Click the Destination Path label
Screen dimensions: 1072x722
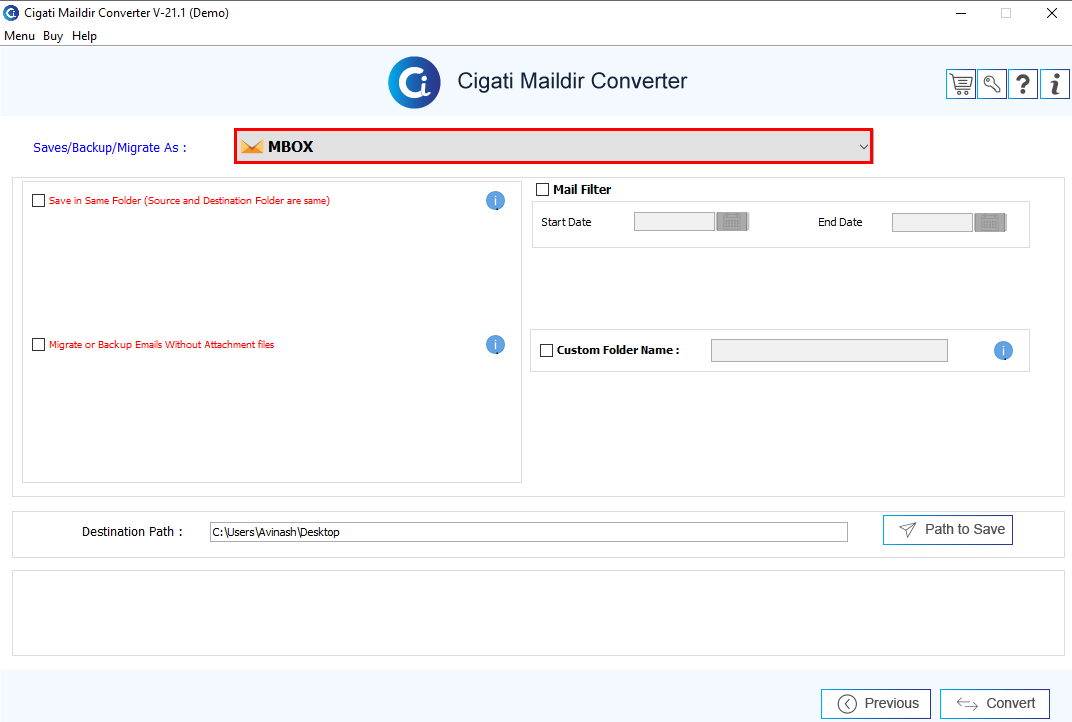click(132, 531)
